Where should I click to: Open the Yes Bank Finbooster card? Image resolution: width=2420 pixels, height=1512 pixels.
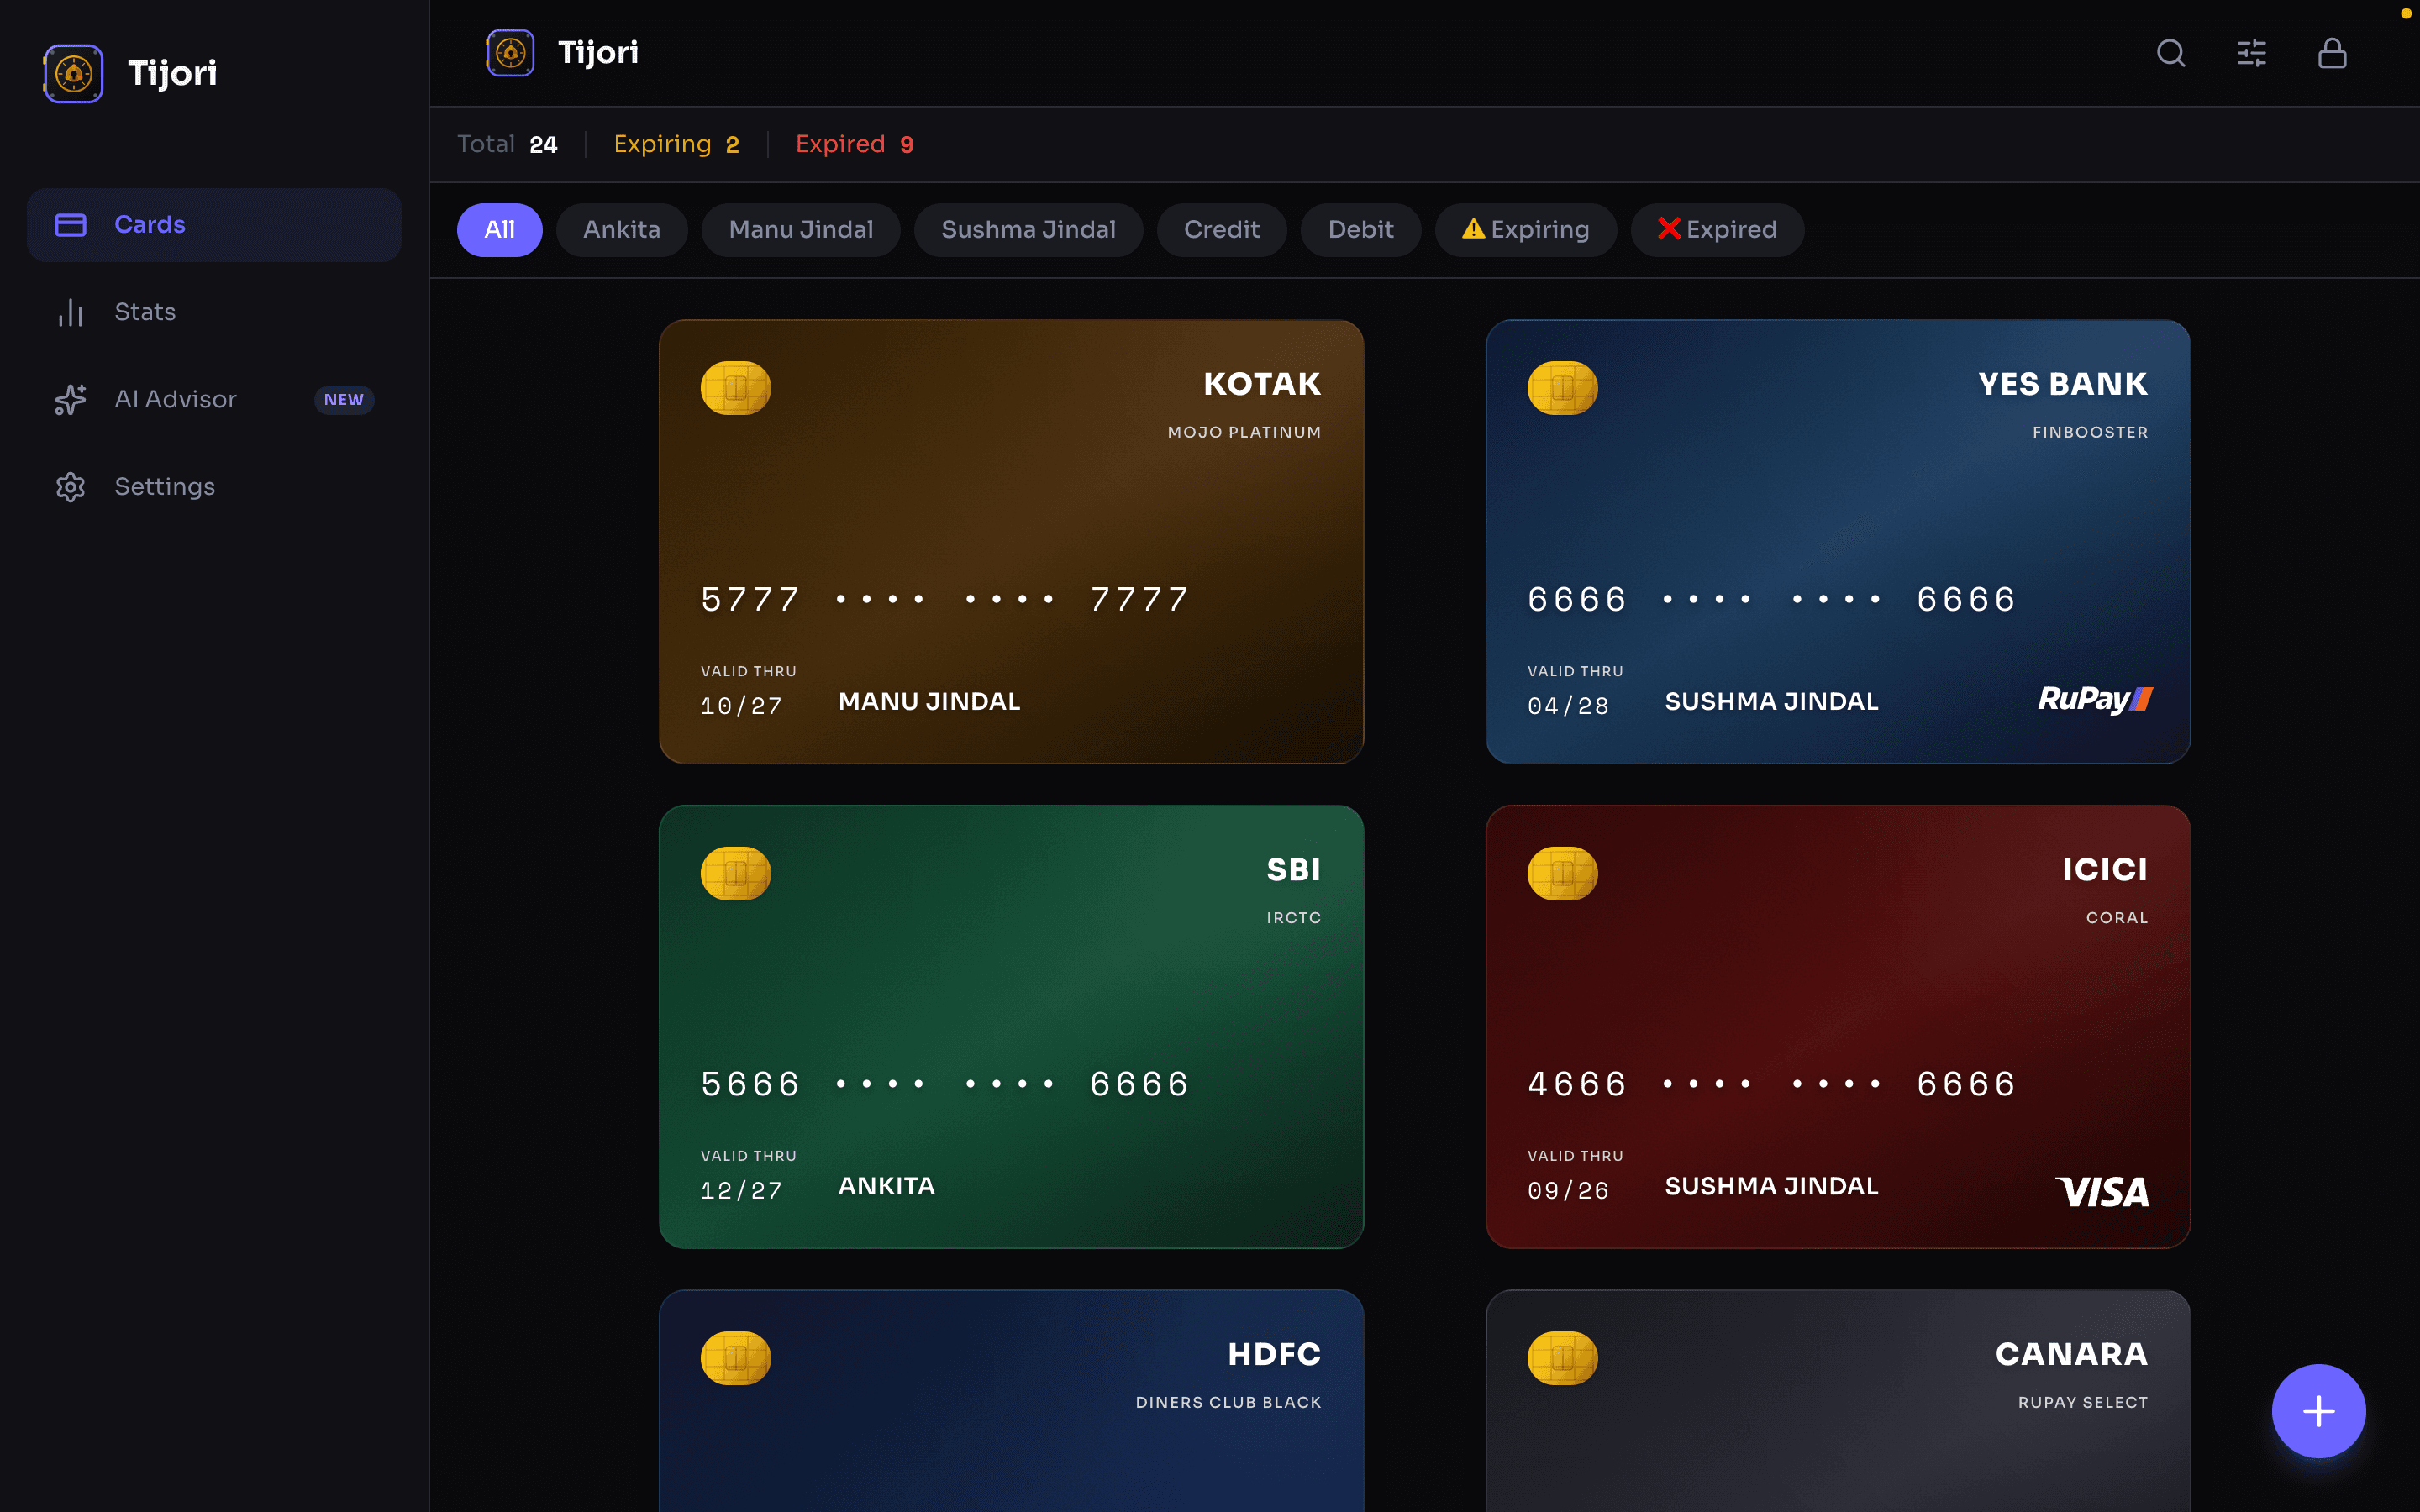click(1838, 542)
